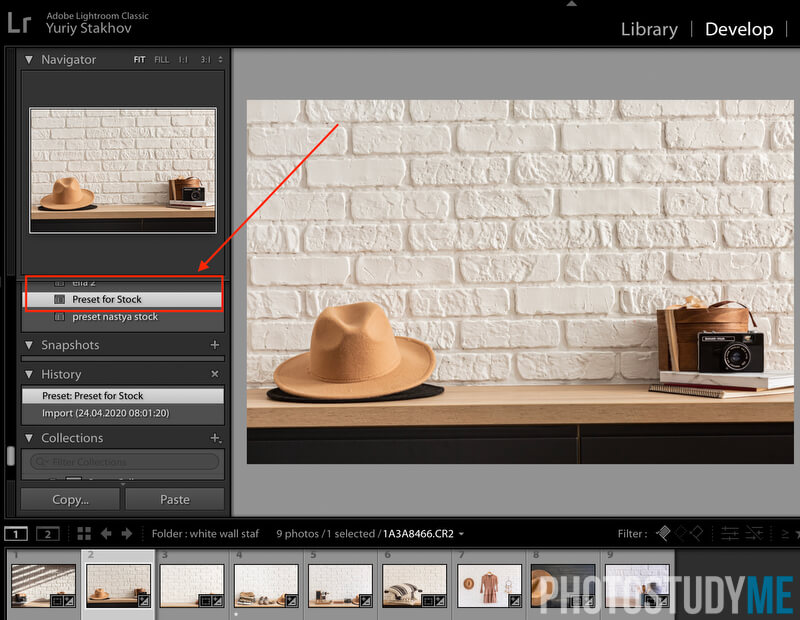
Task: Switch to the Develop module
Action: coord(739,29)
